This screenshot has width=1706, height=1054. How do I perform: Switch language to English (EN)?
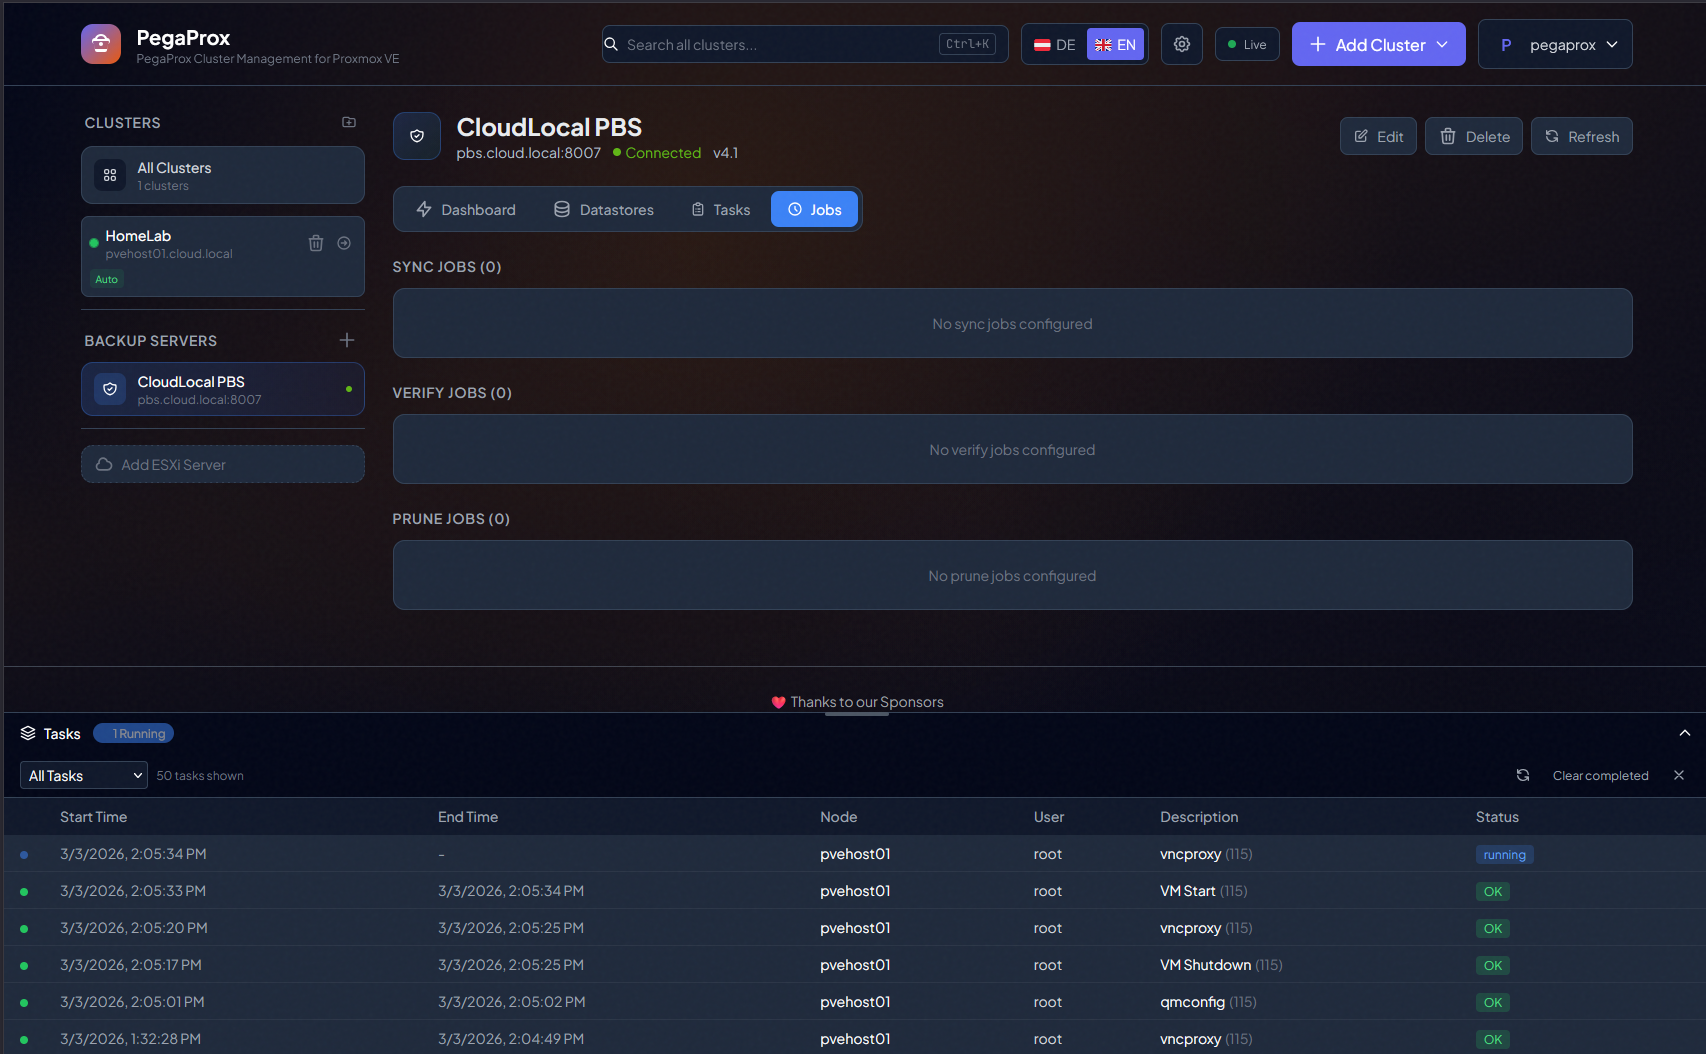pos(1115,44)
